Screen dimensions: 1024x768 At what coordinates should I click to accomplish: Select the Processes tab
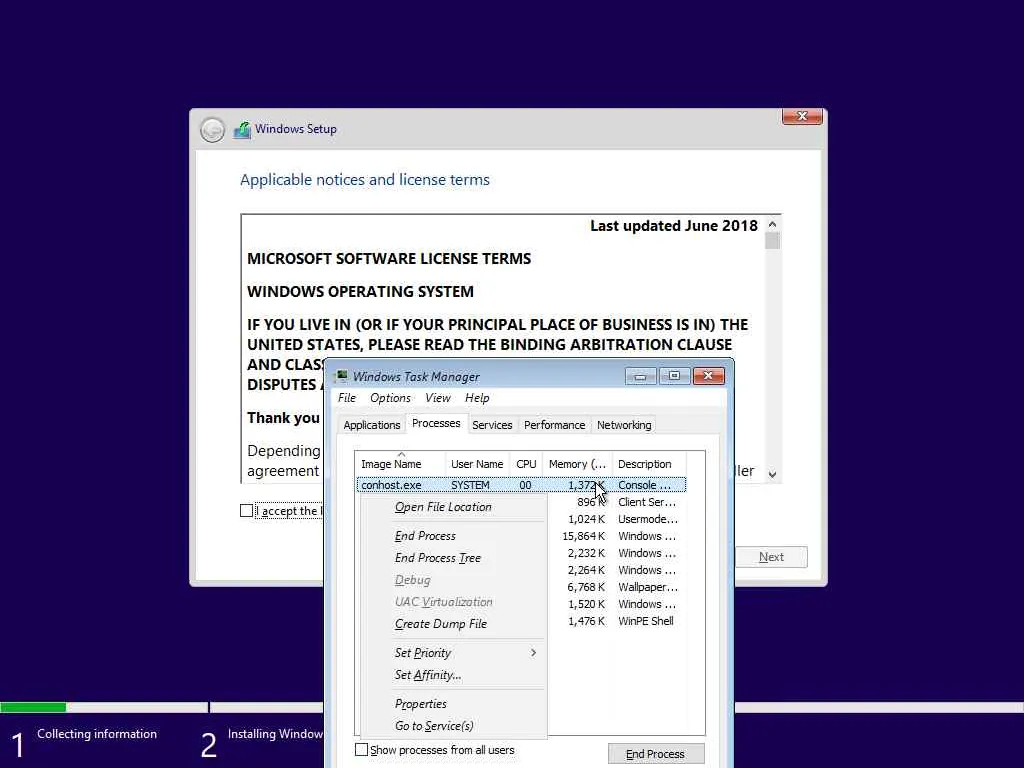tap(436, 423)
